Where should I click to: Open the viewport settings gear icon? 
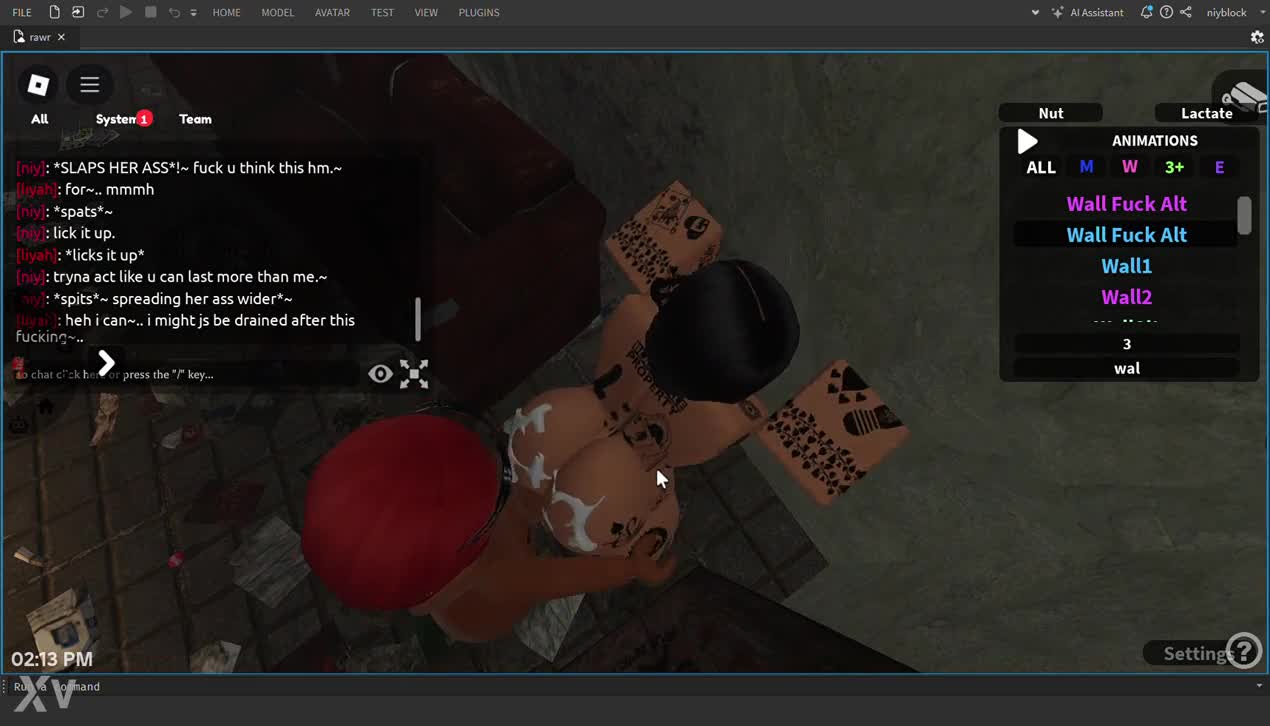(x=1257, y=37)
